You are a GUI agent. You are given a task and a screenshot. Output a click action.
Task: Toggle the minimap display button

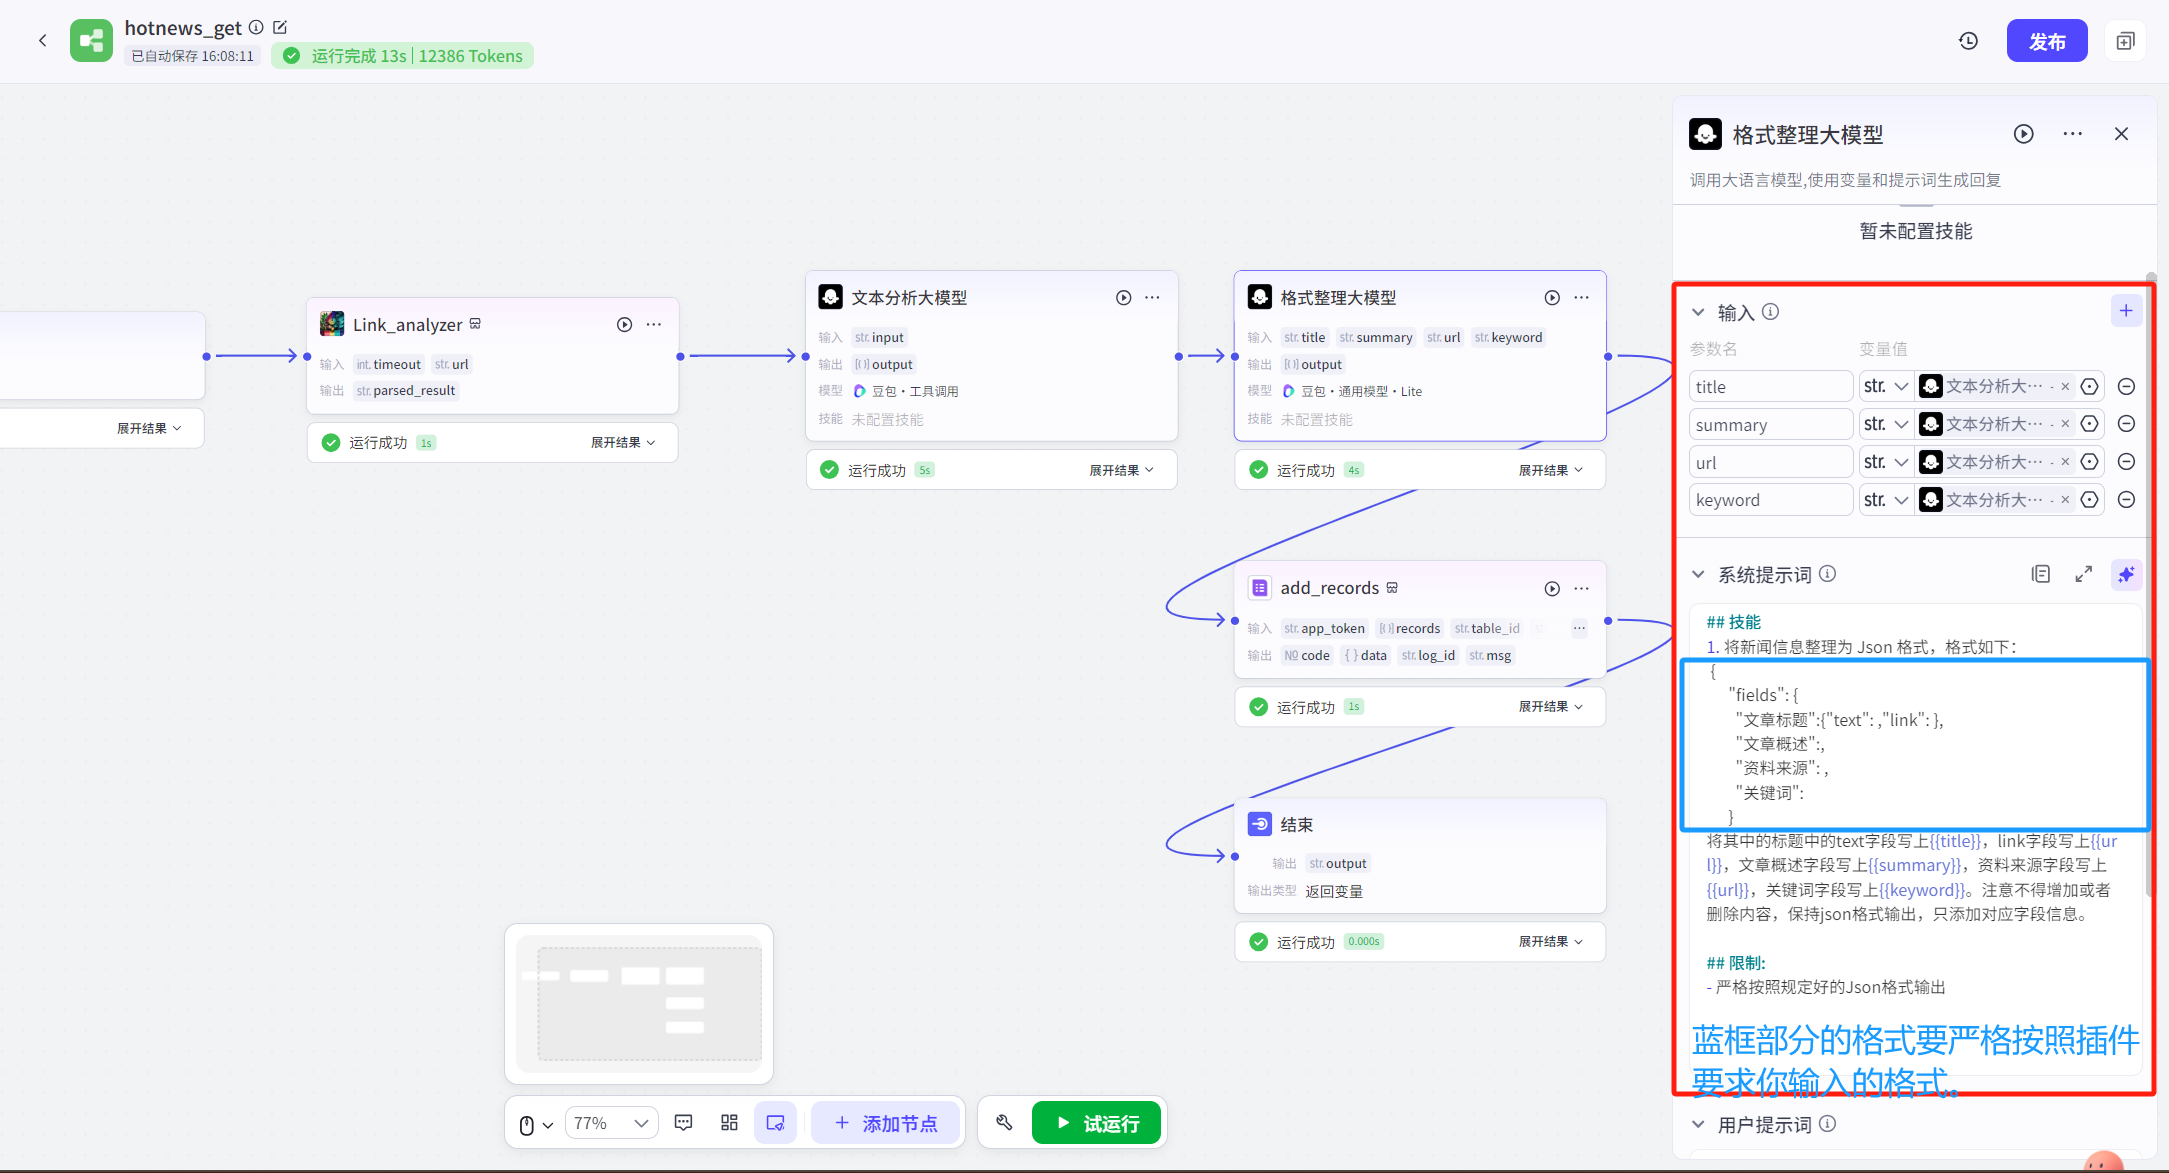775,1123
